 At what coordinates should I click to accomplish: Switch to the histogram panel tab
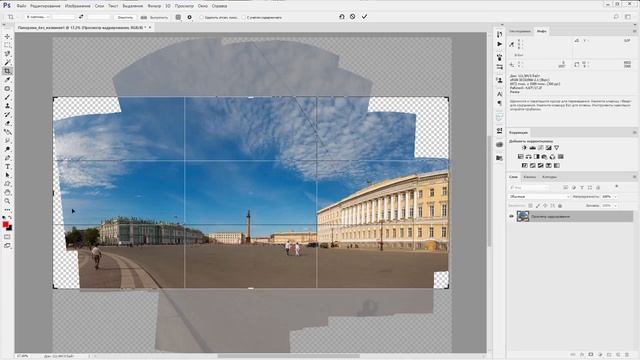520,31
